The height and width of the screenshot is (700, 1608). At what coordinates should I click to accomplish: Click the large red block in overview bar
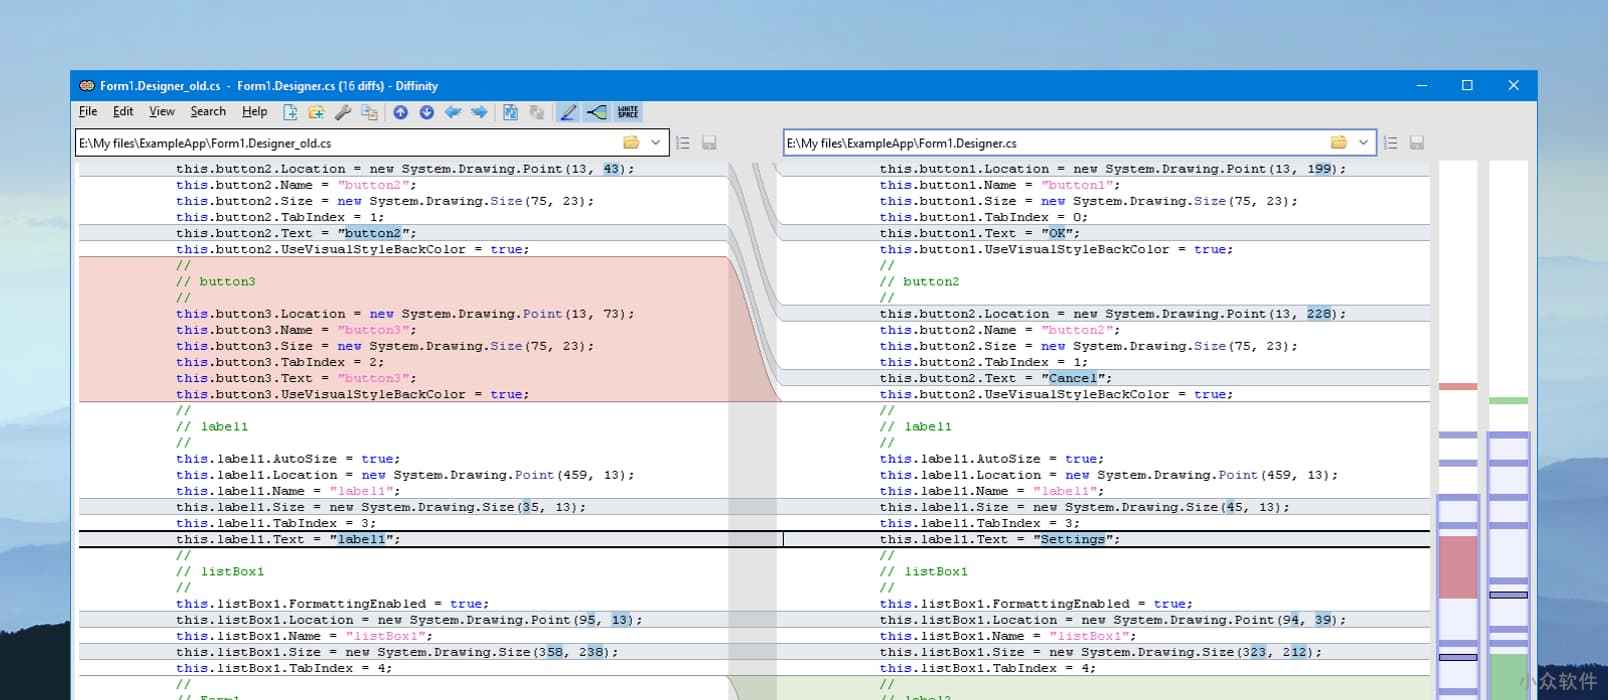pos(1457,567)
